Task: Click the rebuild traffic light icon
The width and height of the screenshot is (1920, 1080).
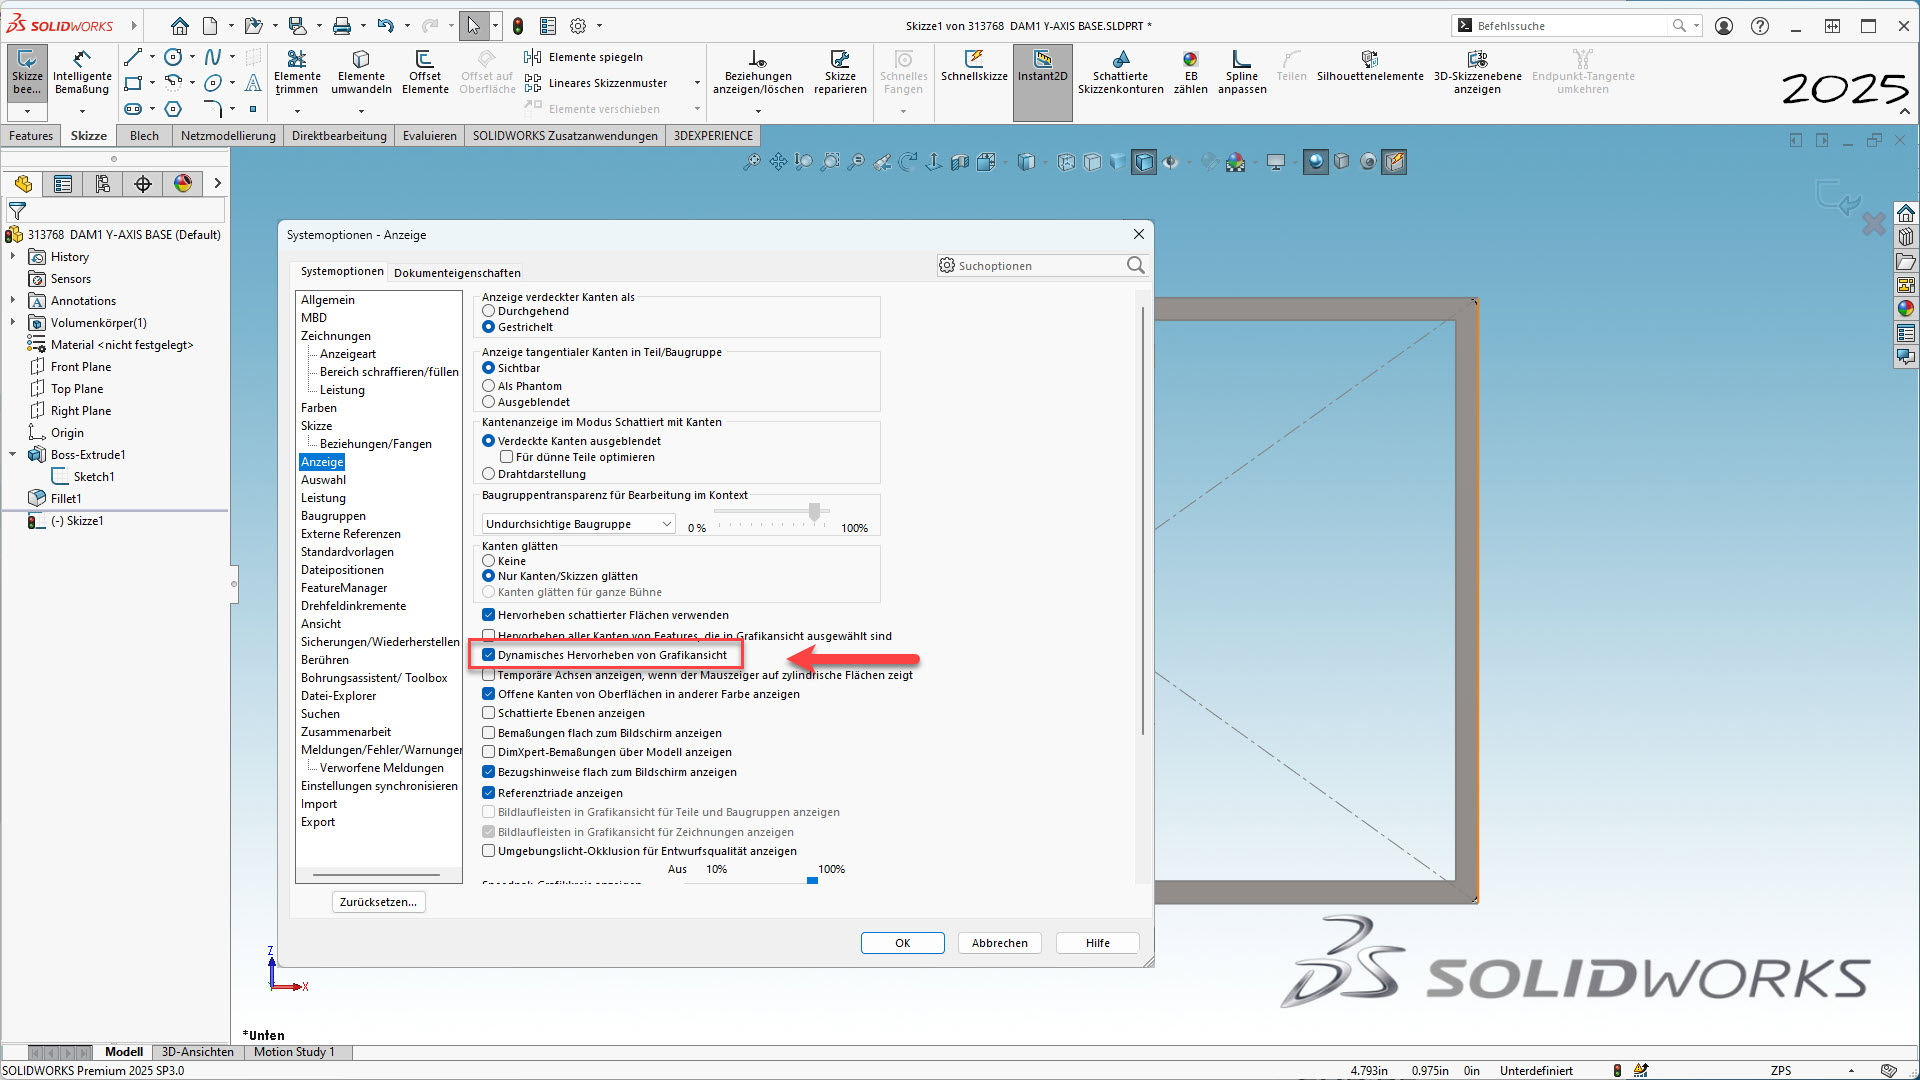Action: tap(518, 26)
